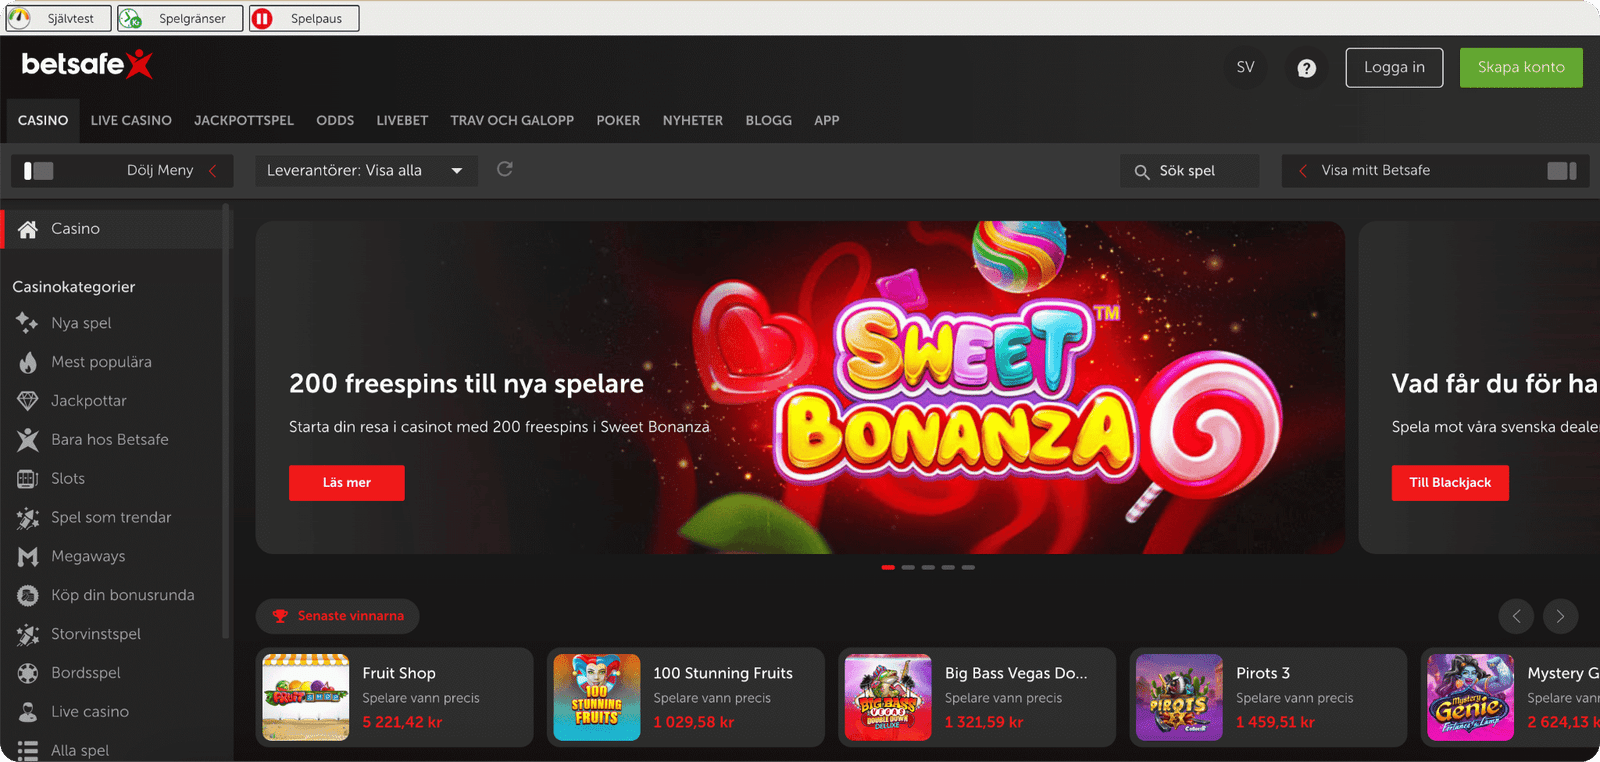Click the 200 freespins till nya spelare heading
Screen dimensions: 1600x762
466,384
